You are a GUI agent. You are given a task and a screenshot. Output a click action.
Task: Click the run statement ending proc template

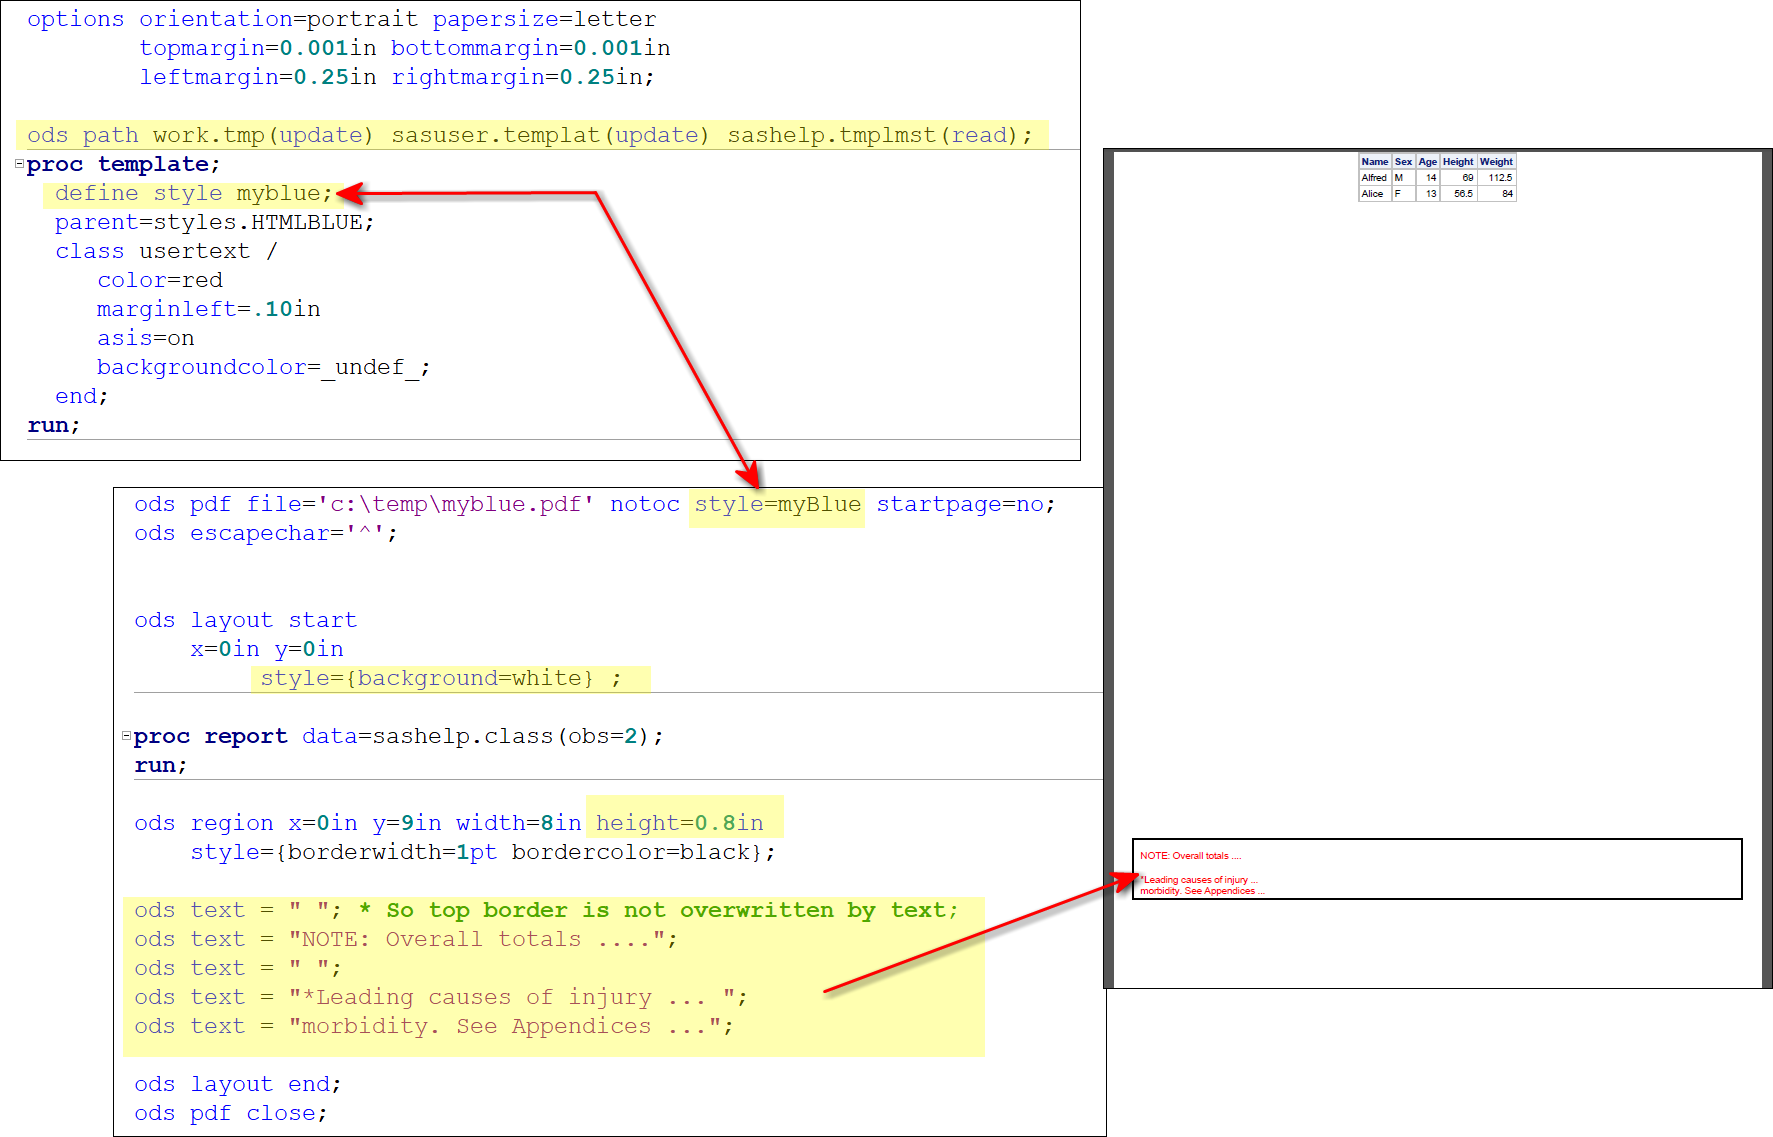pyautogui.click(x=52, y=424)
